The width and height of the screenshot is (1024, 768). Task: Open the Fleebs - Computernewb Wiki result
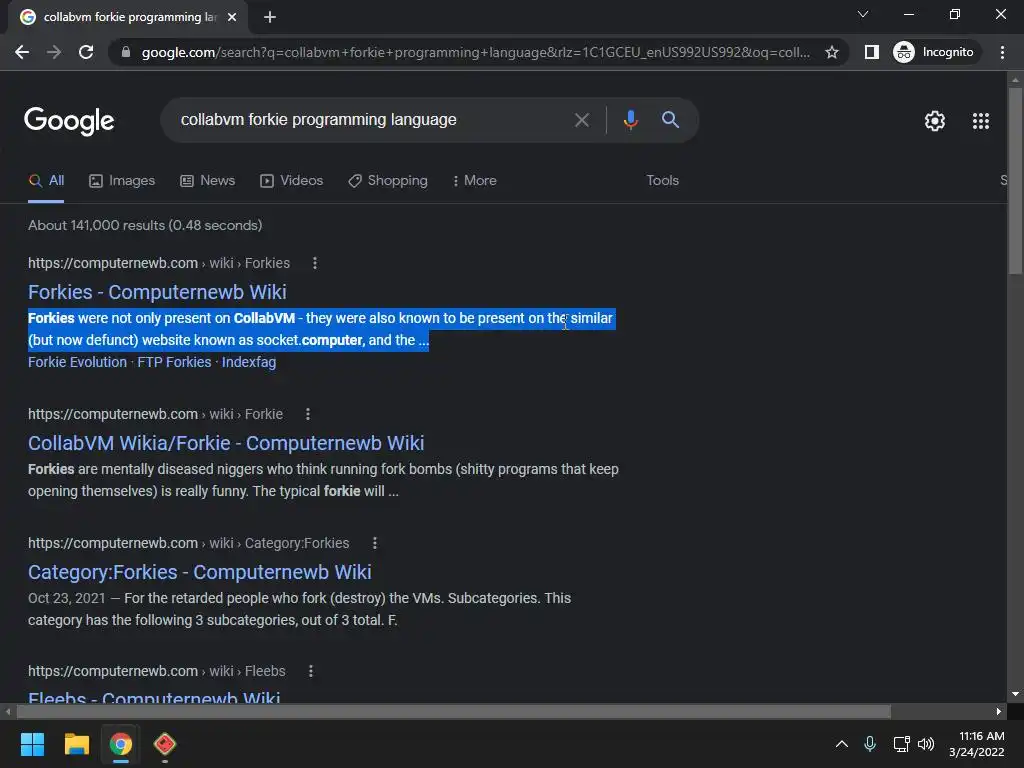click(154, 697)
